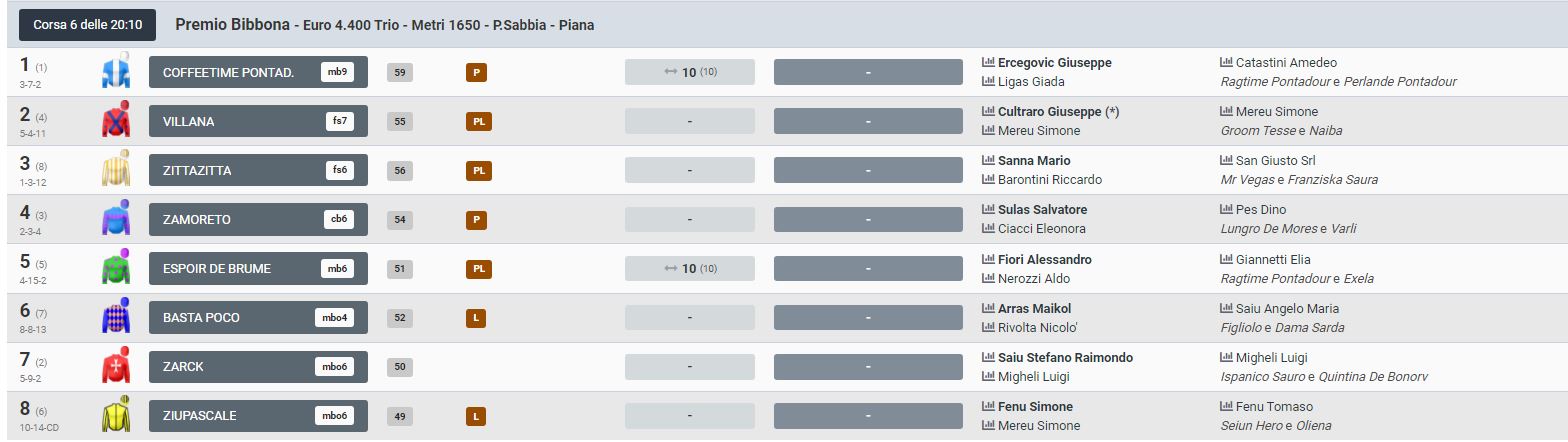
Task: Click the PL badge on Villana's row
Action: coord(478,122)
